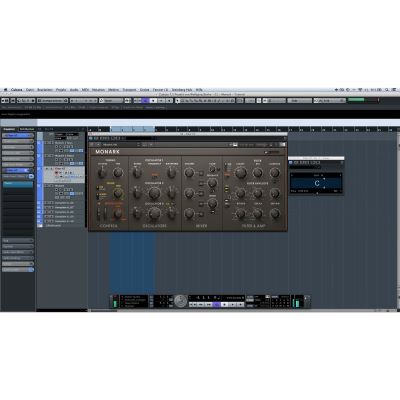Open the Transport menu

[x=129, y=90]
